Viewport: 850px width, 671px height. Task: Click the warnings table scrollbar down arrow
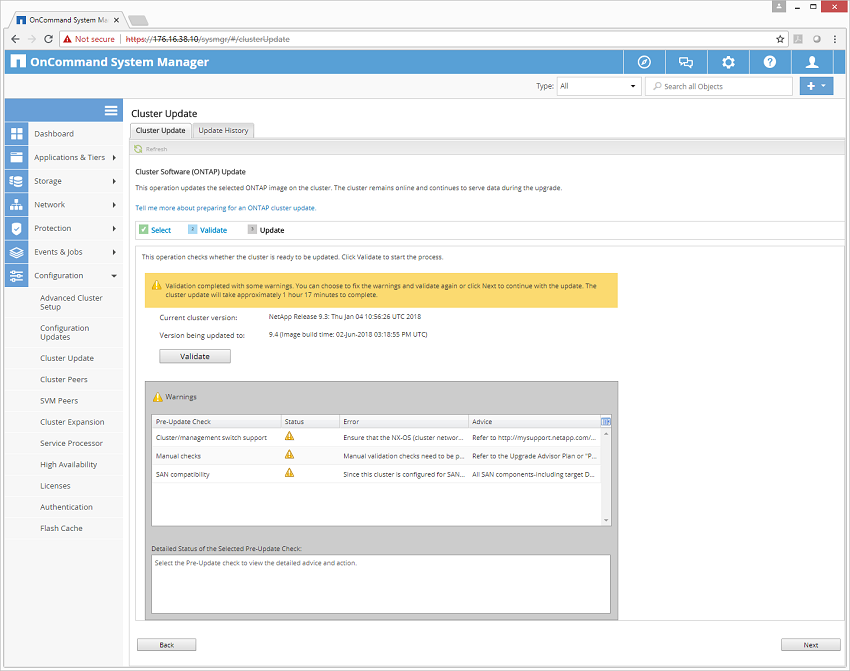606,520
